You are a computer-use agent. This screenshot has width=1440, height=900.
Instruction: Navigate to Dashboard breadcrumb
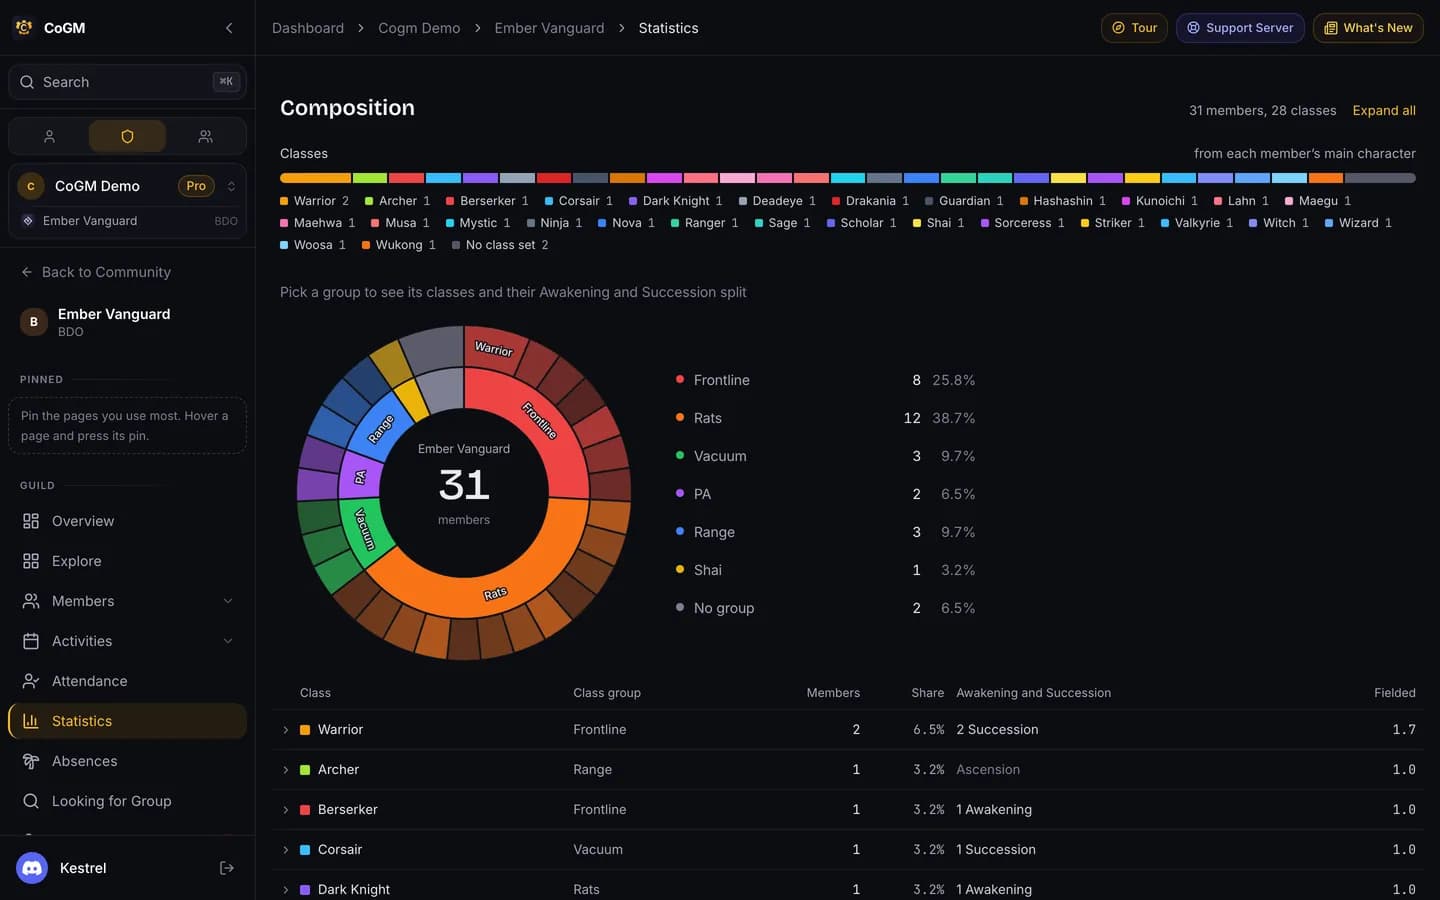click(x=308, y=28)
